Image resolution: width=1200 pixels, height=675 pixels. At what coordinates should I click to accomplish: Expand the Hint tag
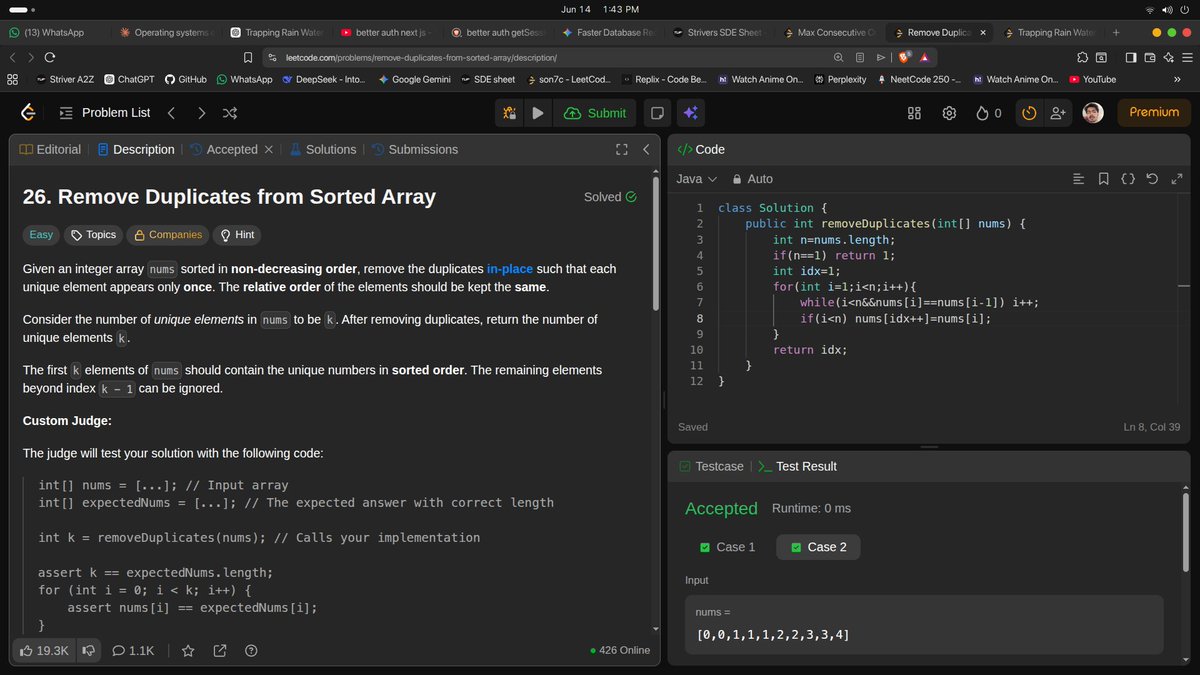point(237,235)
